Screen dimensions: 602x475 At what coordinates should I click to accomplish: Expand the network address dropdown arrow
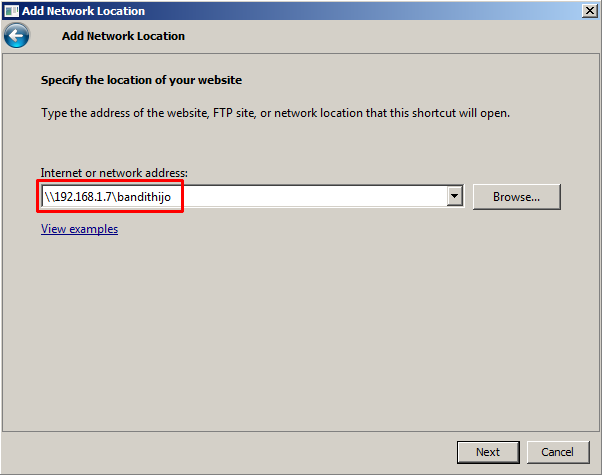[455, 197]
